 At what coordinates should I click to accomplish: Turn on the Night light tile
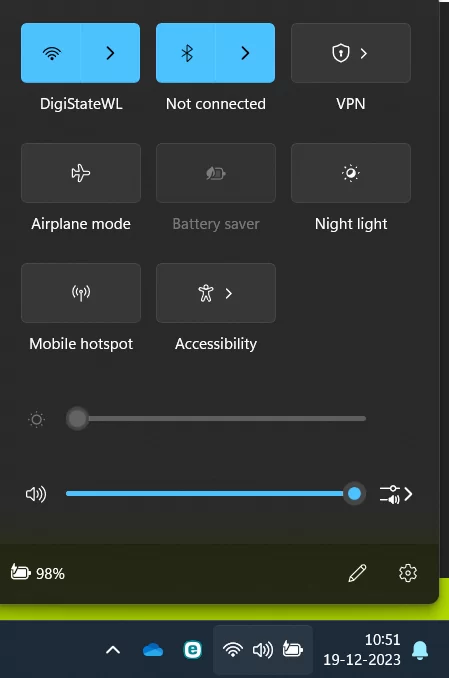(351, 173)
